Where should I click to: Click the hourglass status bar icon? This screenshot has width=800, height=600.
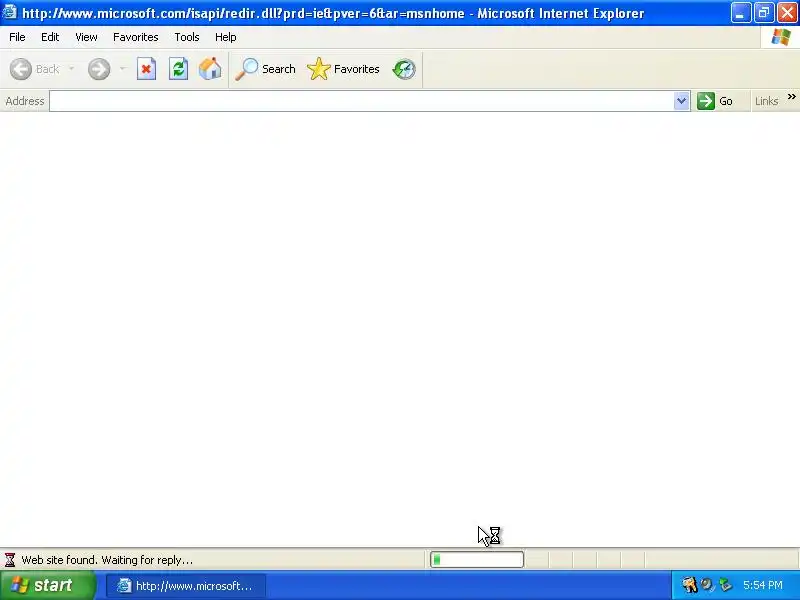tap(10, 560)
